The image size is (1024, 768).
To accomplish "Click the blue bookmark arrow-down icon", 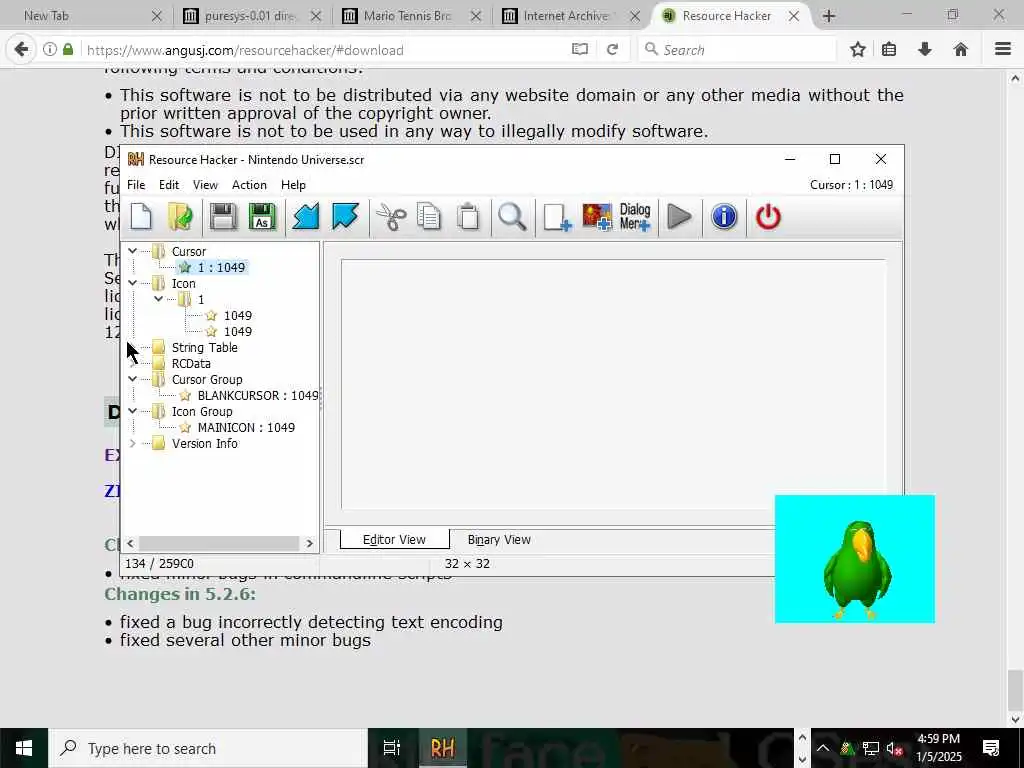I will [345, 217].
